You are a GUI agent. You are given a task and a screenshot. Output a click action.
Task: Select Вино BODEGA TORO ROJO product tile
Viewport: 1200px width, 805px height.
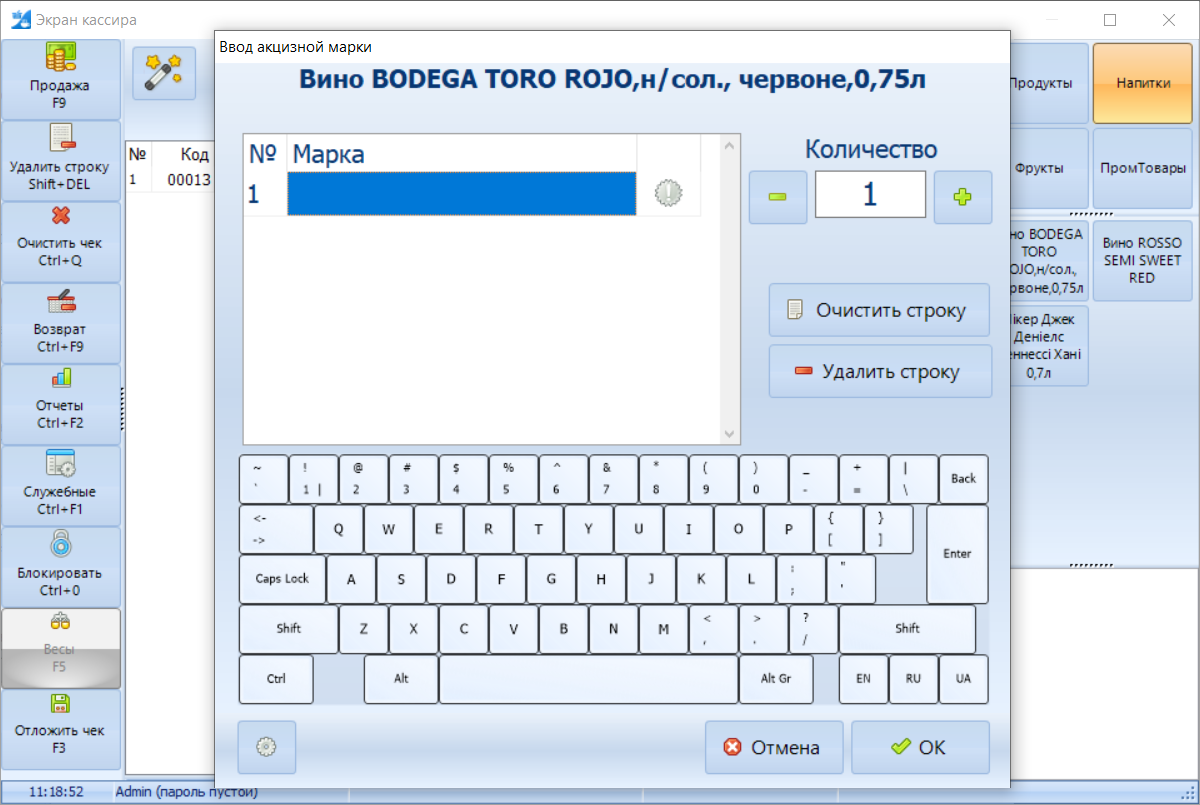coord(1048,260)
